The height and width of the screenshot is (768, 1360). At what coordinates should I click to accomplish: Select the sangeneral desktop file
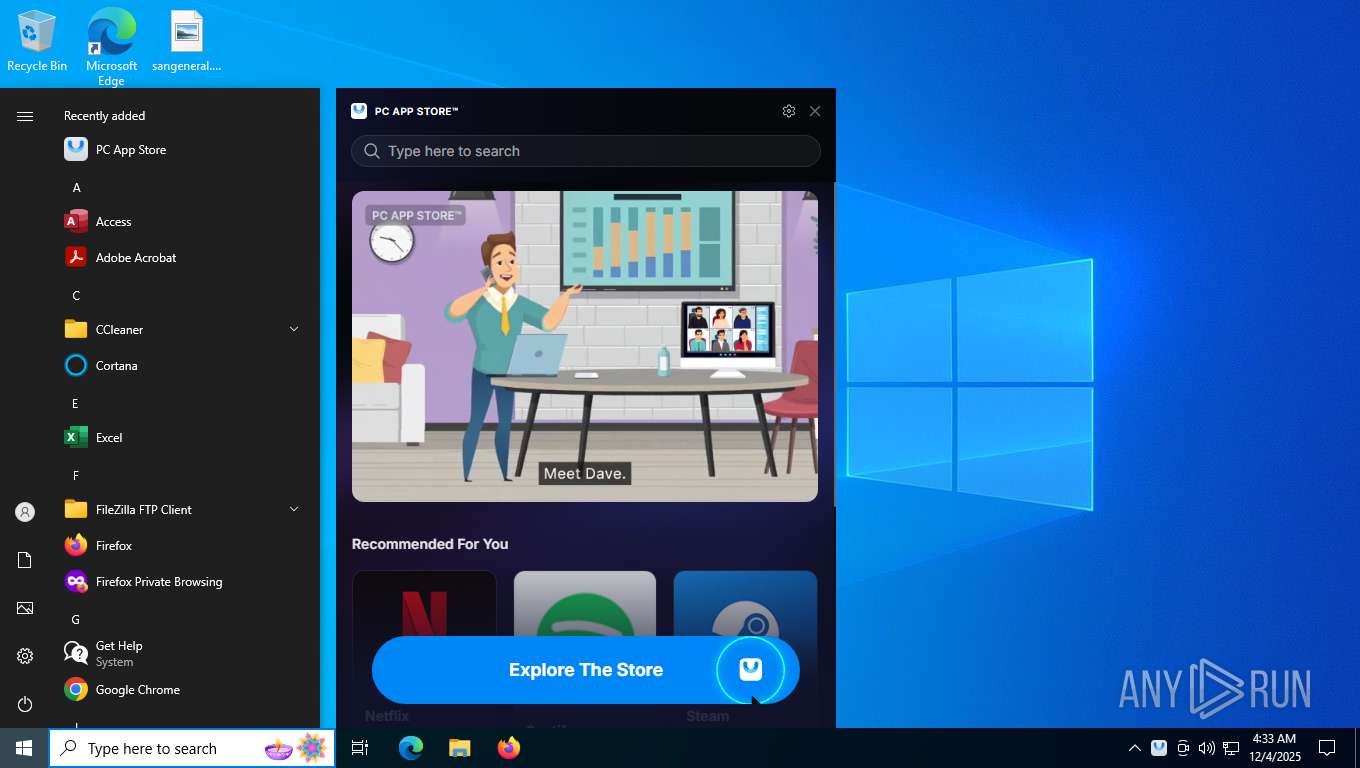click(x=187, y=42)
